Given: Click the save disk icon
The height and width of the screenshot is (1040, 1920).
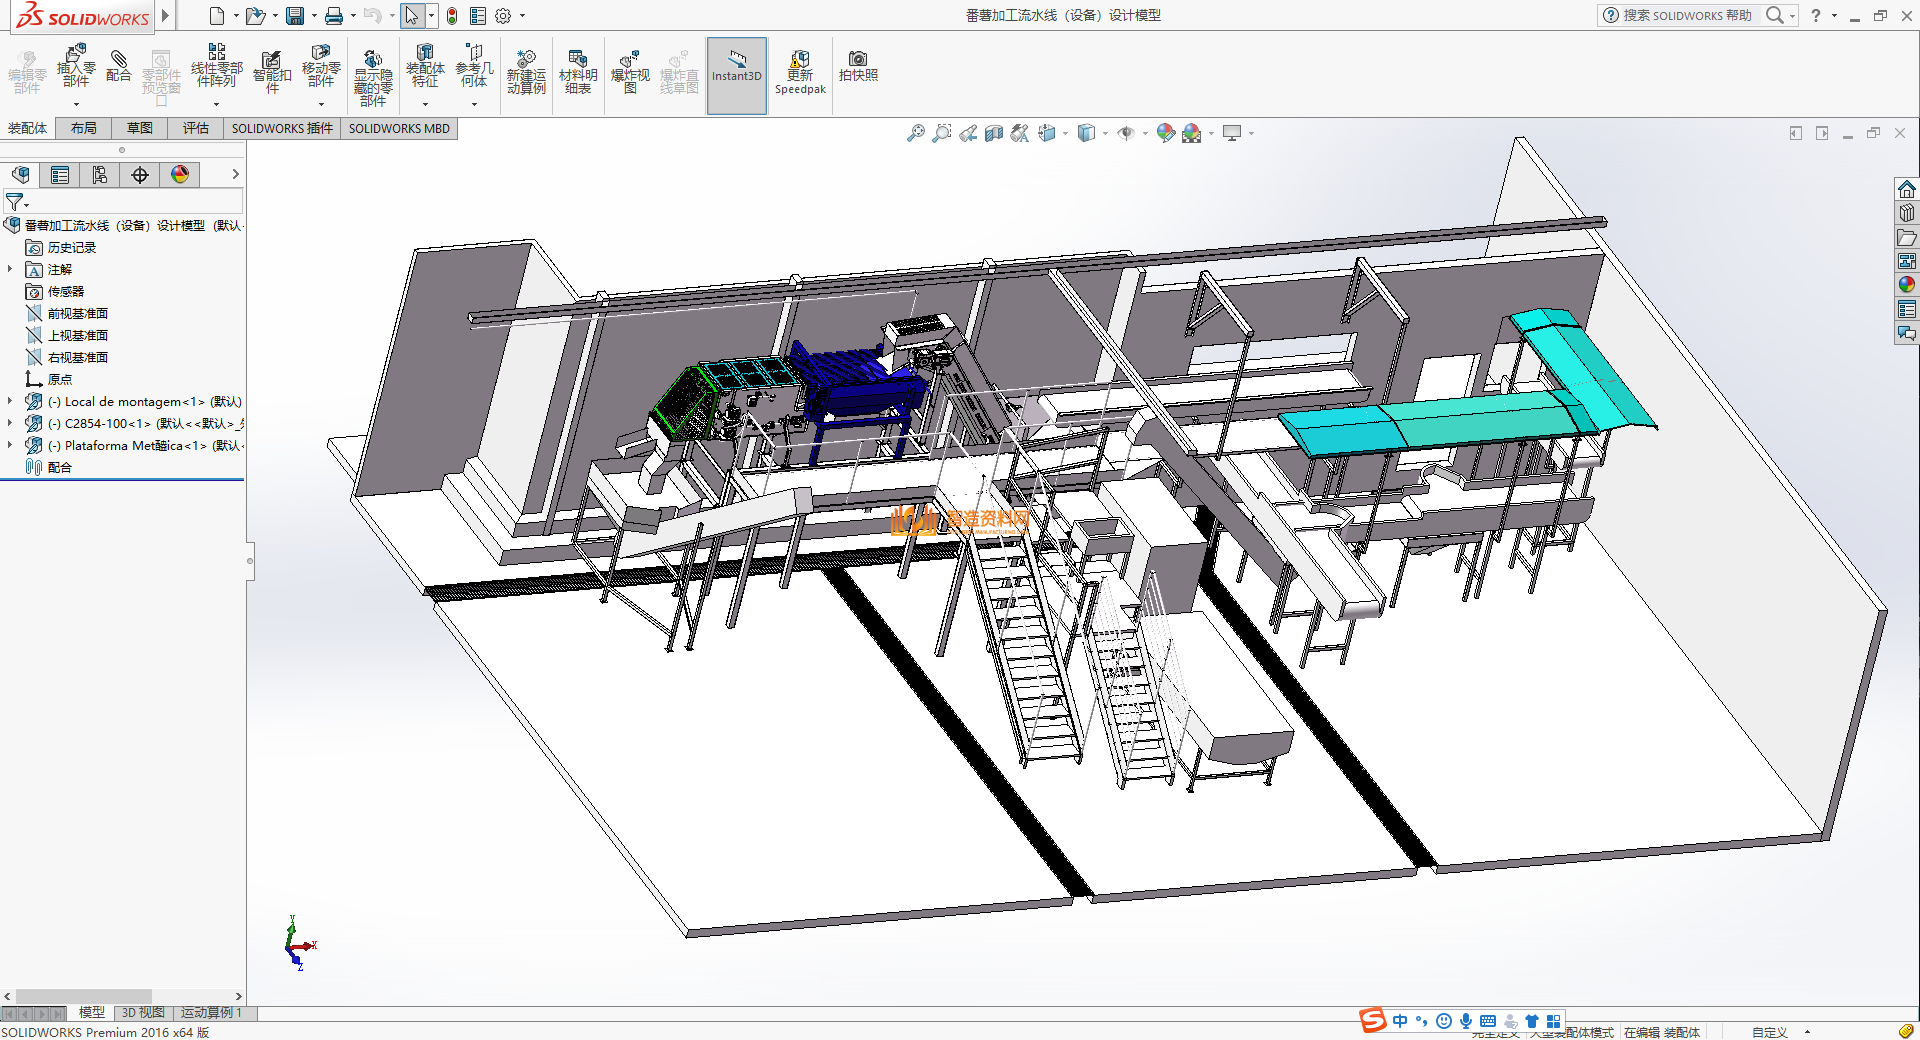Looking at the screenshot, I should [295, 16].
